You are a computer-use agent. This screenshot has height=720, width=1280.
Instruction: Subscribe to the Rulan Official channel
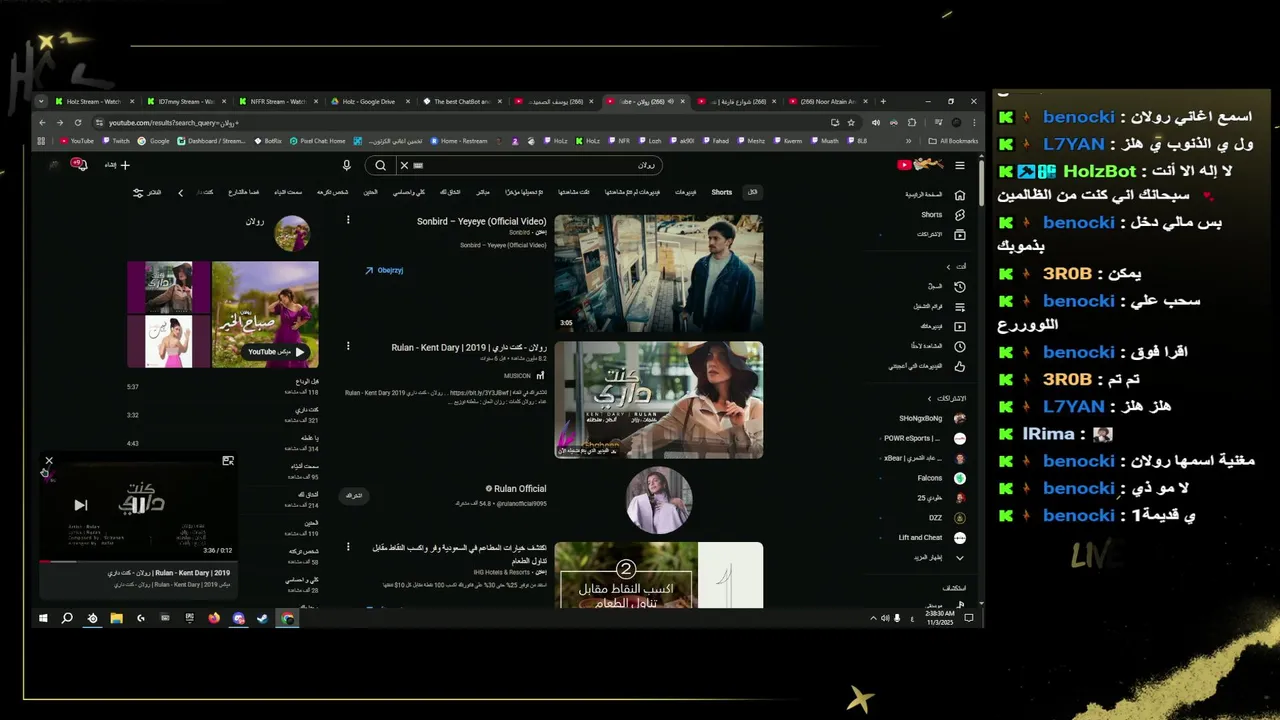[x=354, y=495]
